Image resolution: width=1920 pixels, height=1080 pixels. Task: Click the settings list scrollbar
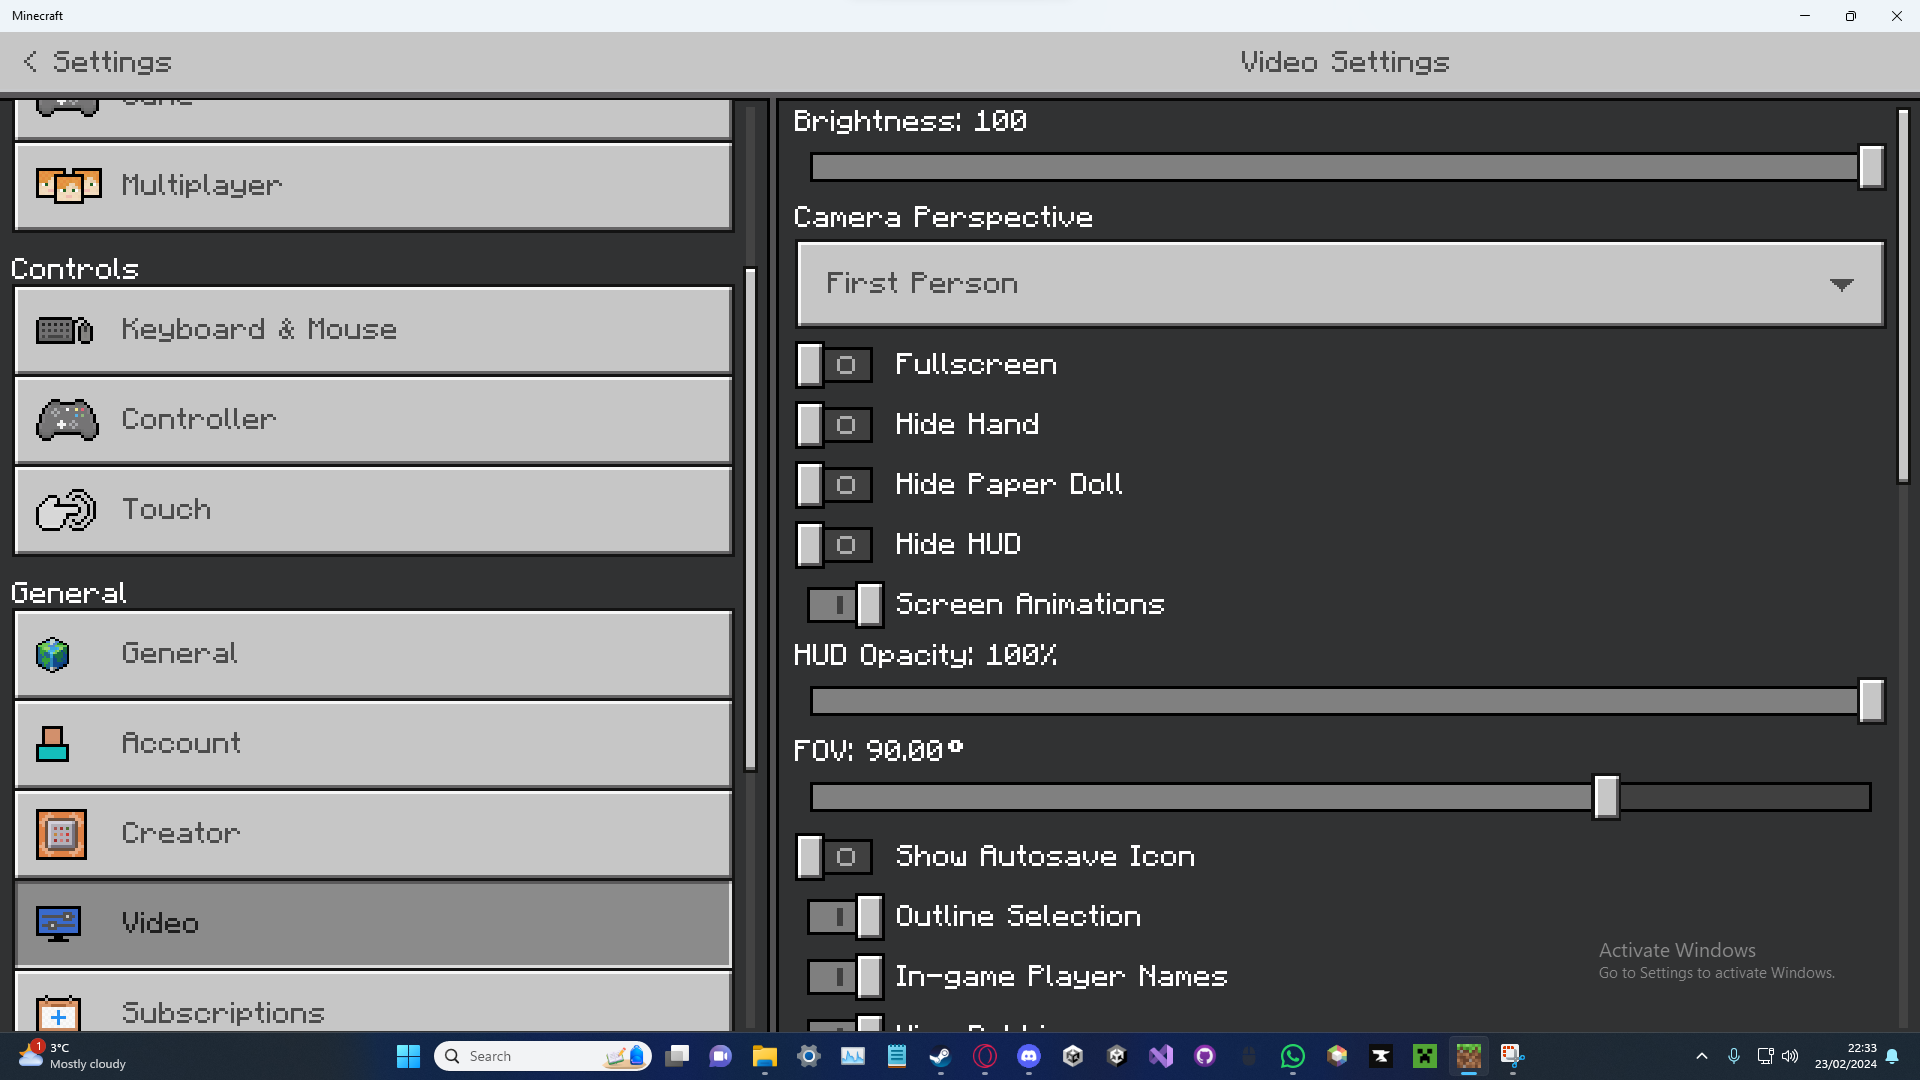click(x=750, y=520)
